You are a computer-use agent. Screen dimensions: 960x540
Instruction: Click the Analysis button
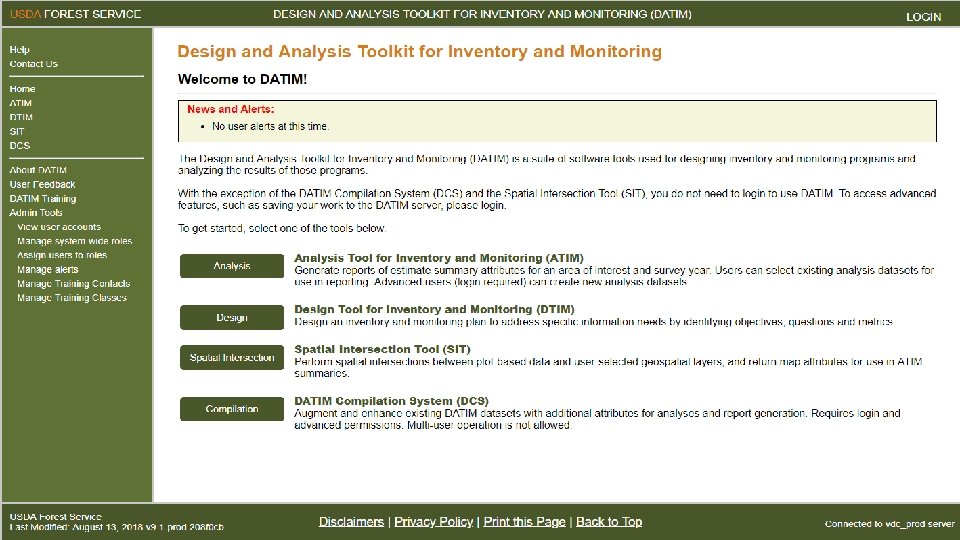232,266
